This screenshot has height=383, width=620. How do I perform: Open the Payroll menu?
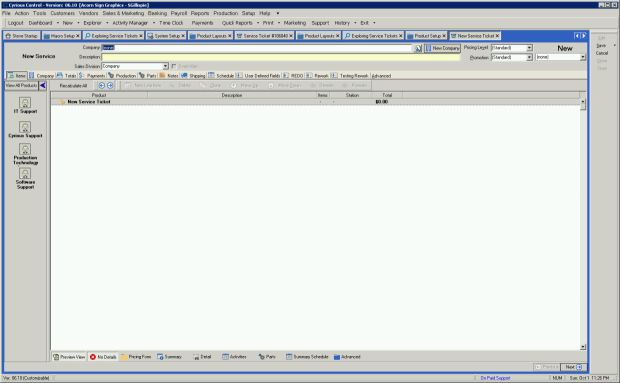pos(179,13)
